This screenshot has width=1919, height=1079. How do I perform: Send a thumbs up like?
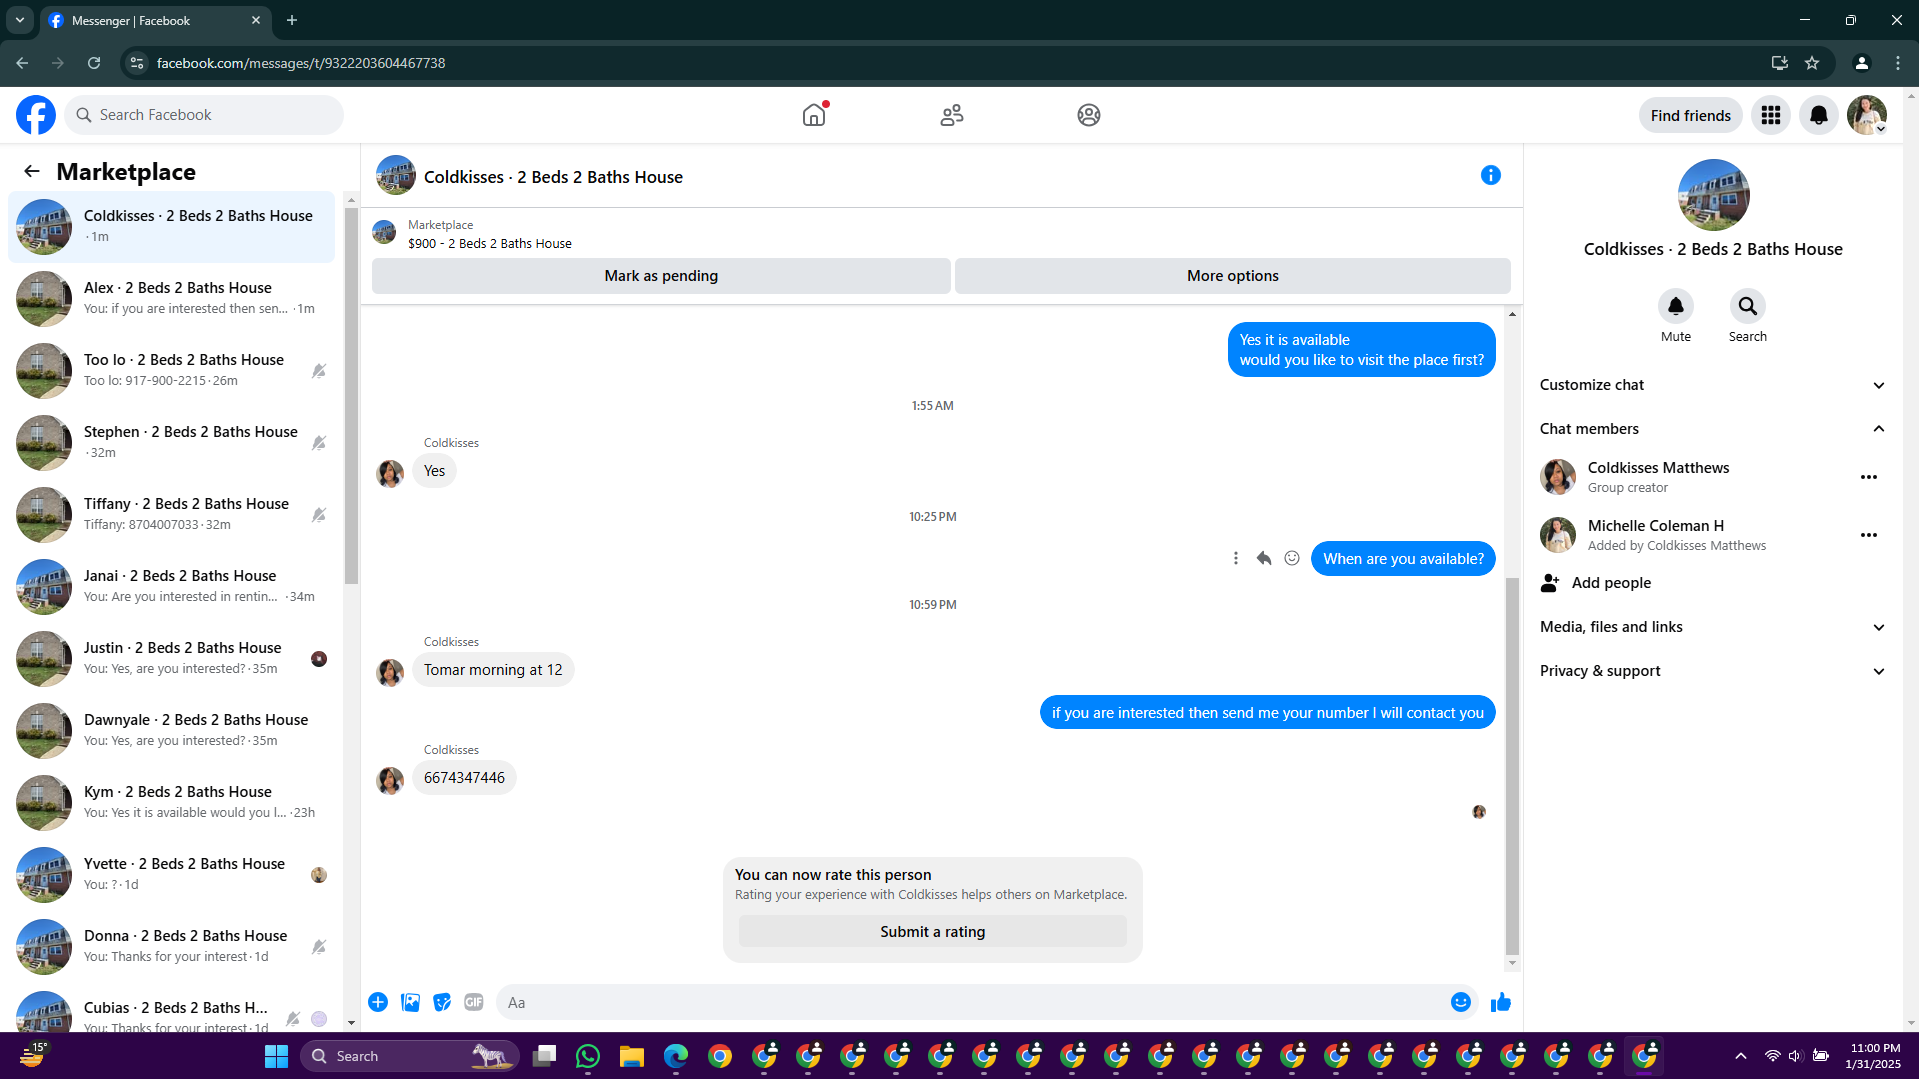[1501, 1002]
